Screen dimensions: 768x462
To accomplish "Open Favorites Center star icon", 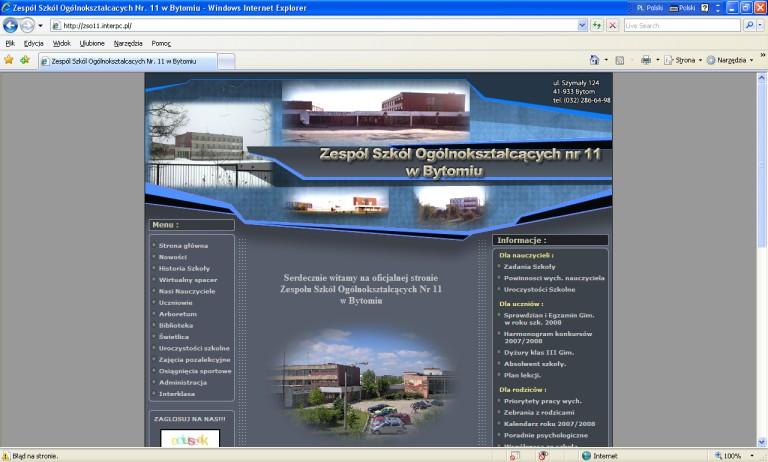I will point(9,60).
